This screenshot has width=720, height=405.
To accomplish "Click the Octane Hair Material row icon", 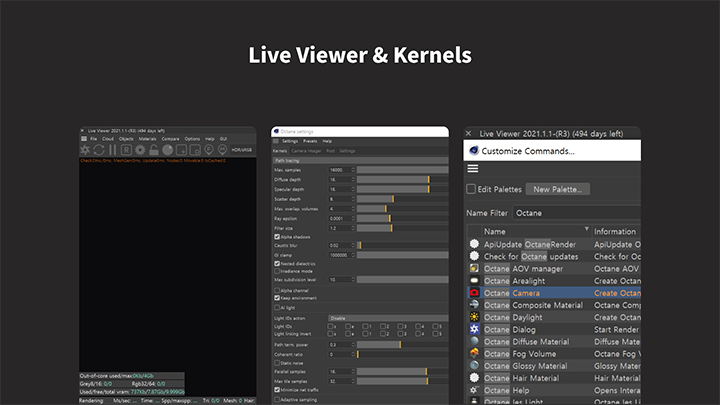I will tap(474, 377).
